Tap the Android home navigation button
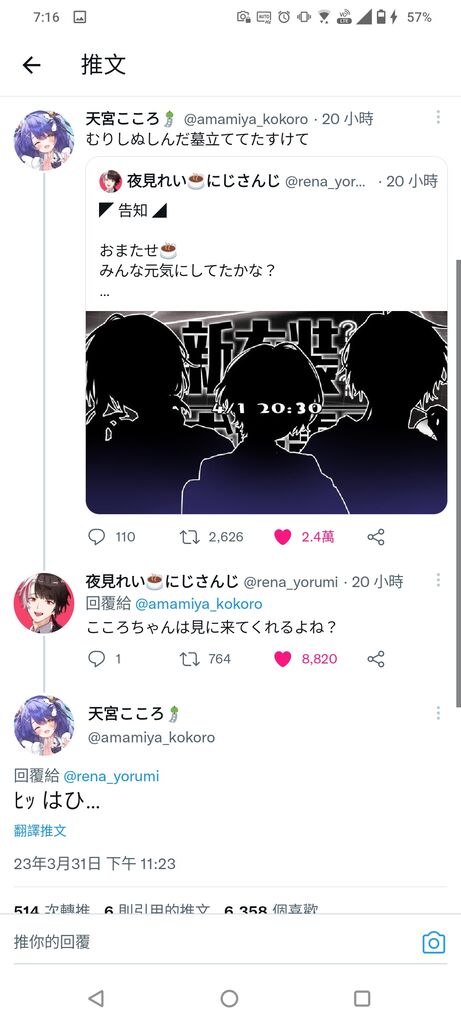461x1024 pixels. pos(229,998)
